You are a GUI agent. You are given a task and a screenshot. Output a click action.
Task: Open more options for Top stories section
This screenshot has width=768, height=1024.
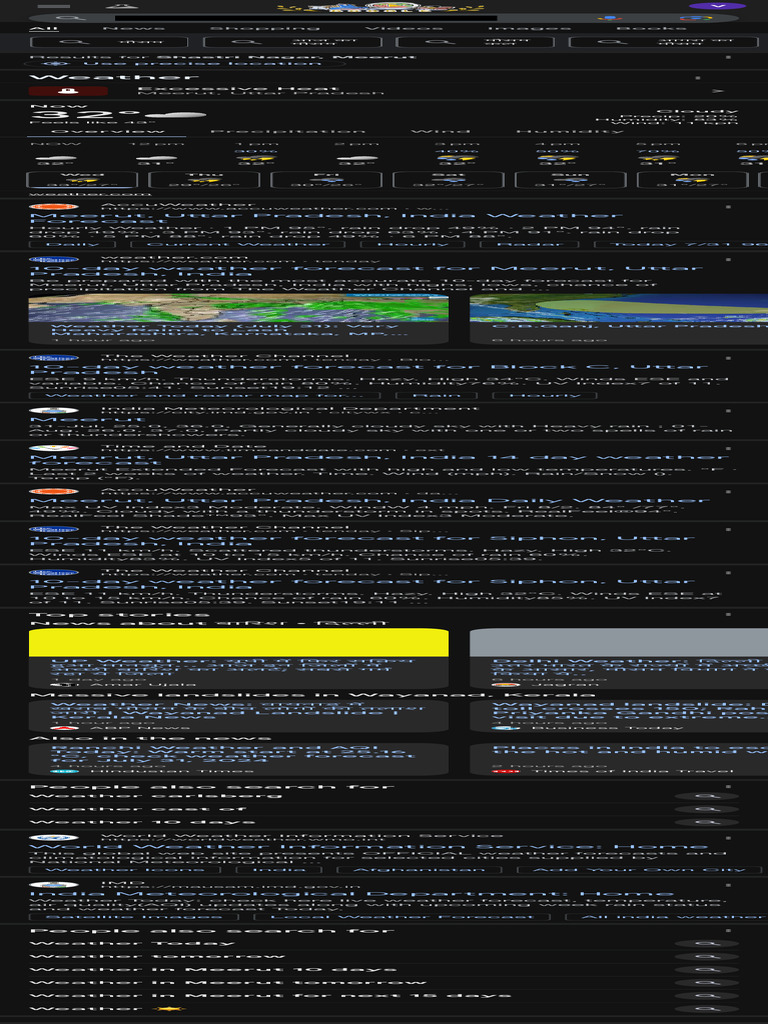pyautogui.click(x=728, y=615)
